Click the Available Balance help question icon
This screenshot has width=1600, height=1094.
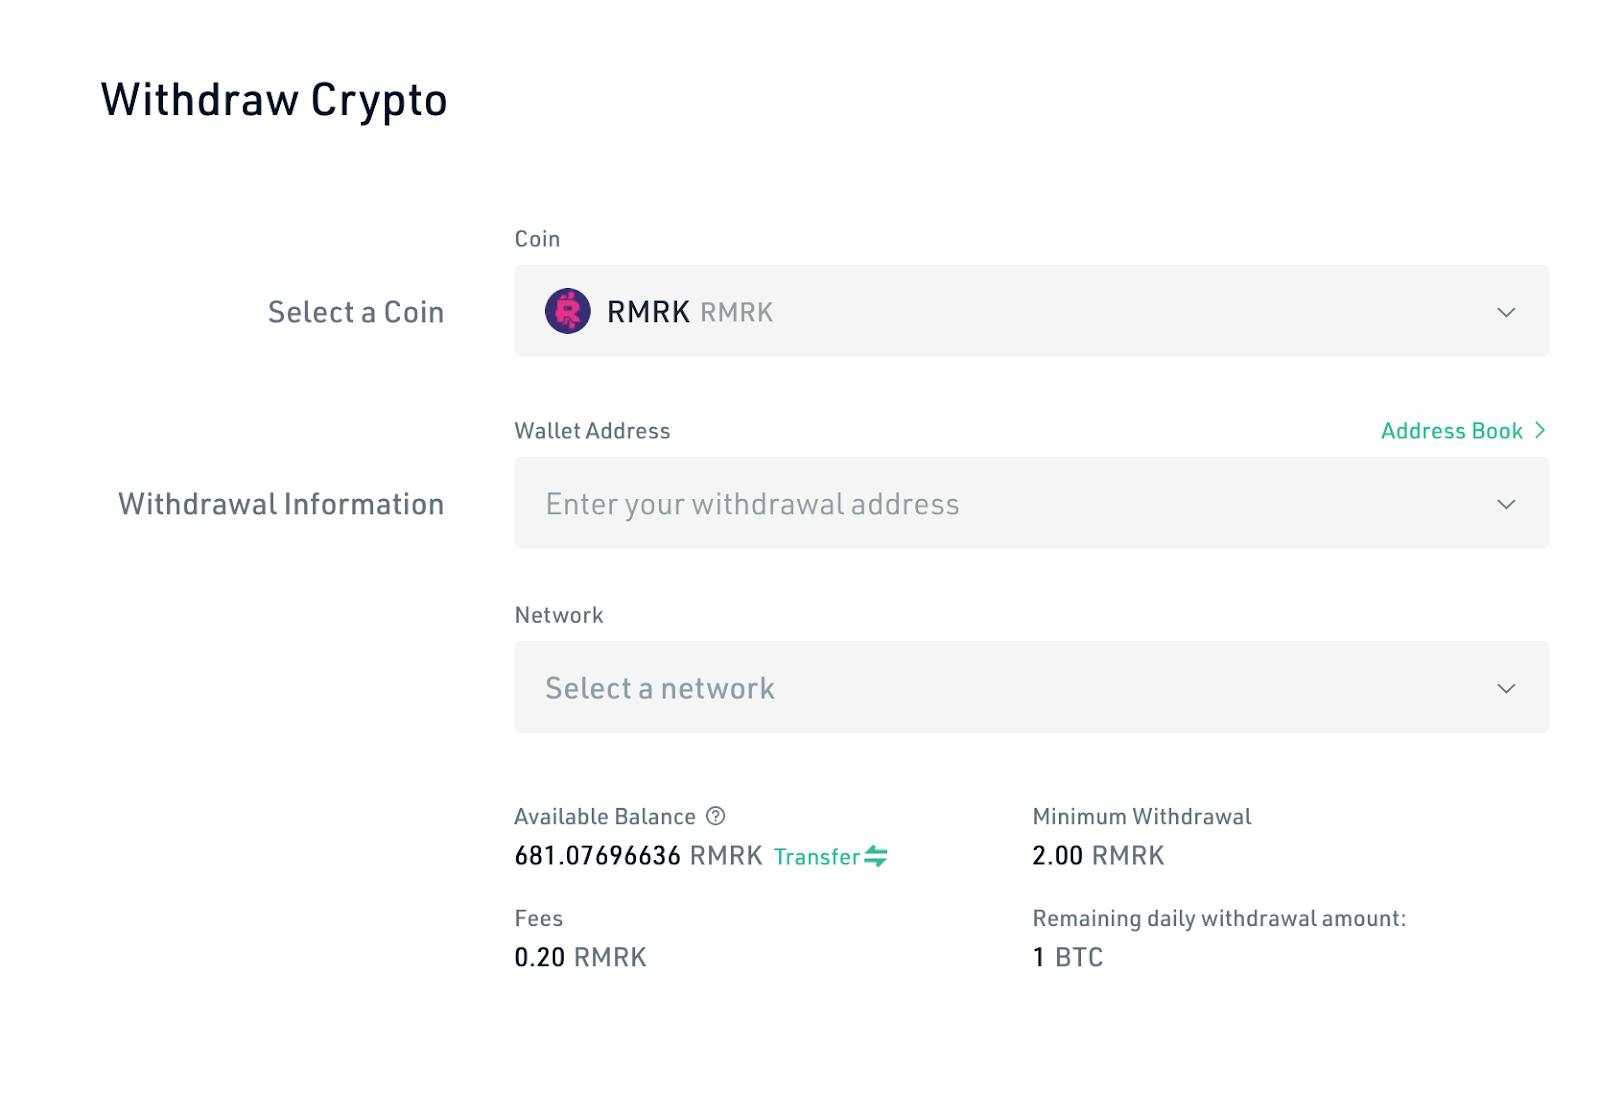click(x=715, y=816)
